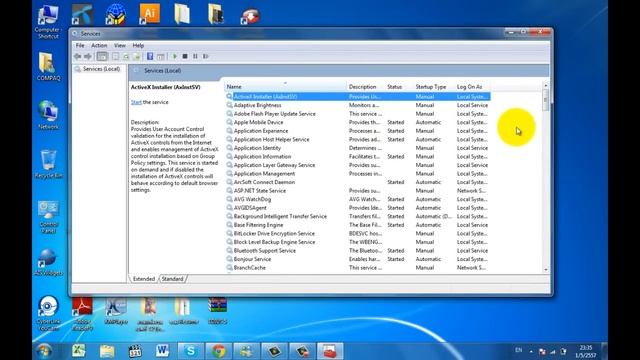
Task: Open Skype from the taskbar
Action: point(190,351)
